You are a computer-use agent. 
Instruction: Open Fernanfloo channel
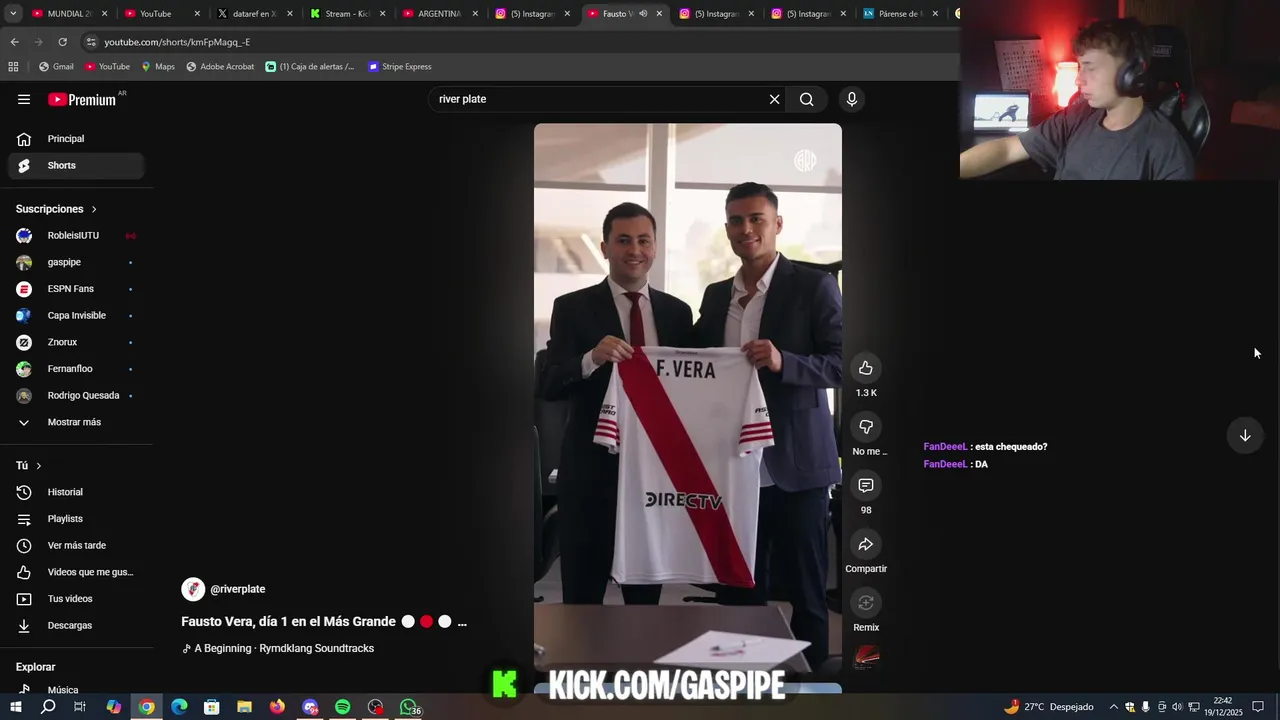click(76, 369)
